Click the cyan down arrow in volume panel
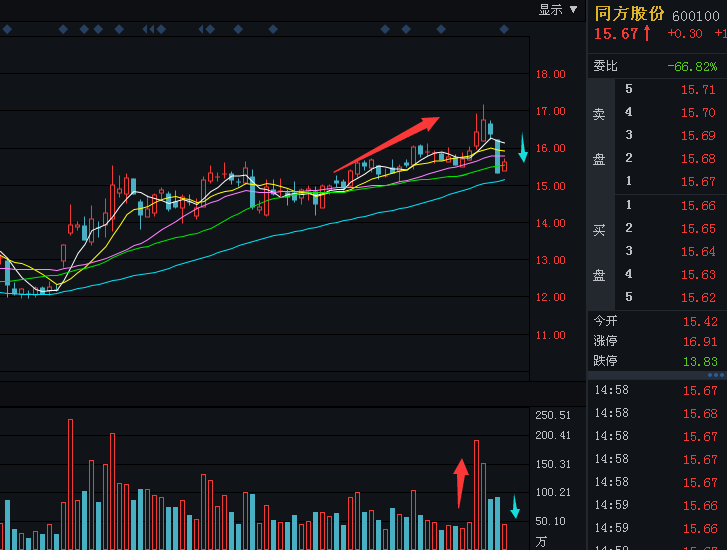 pyautogui.click(x=515, y=506)
